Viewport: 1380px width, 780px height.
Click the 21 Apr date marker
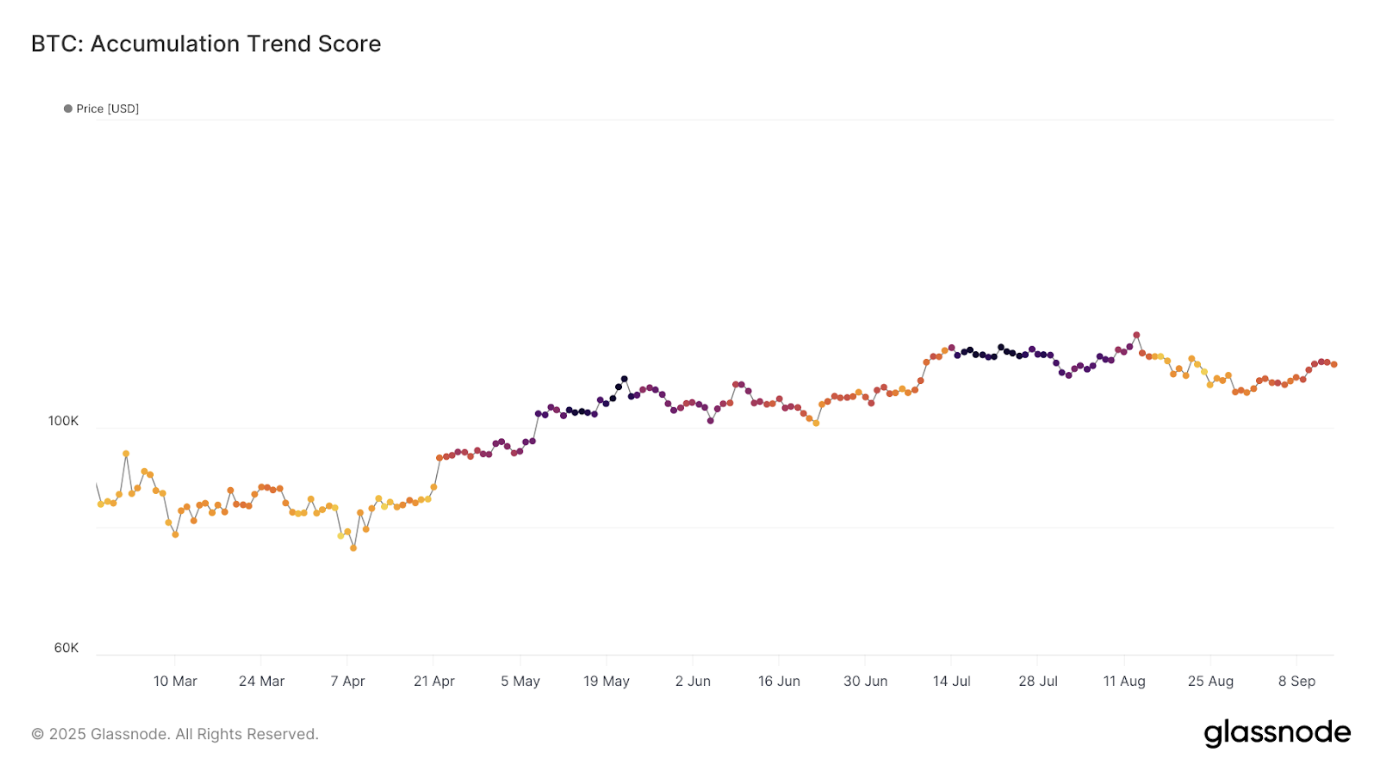[433, 681]
